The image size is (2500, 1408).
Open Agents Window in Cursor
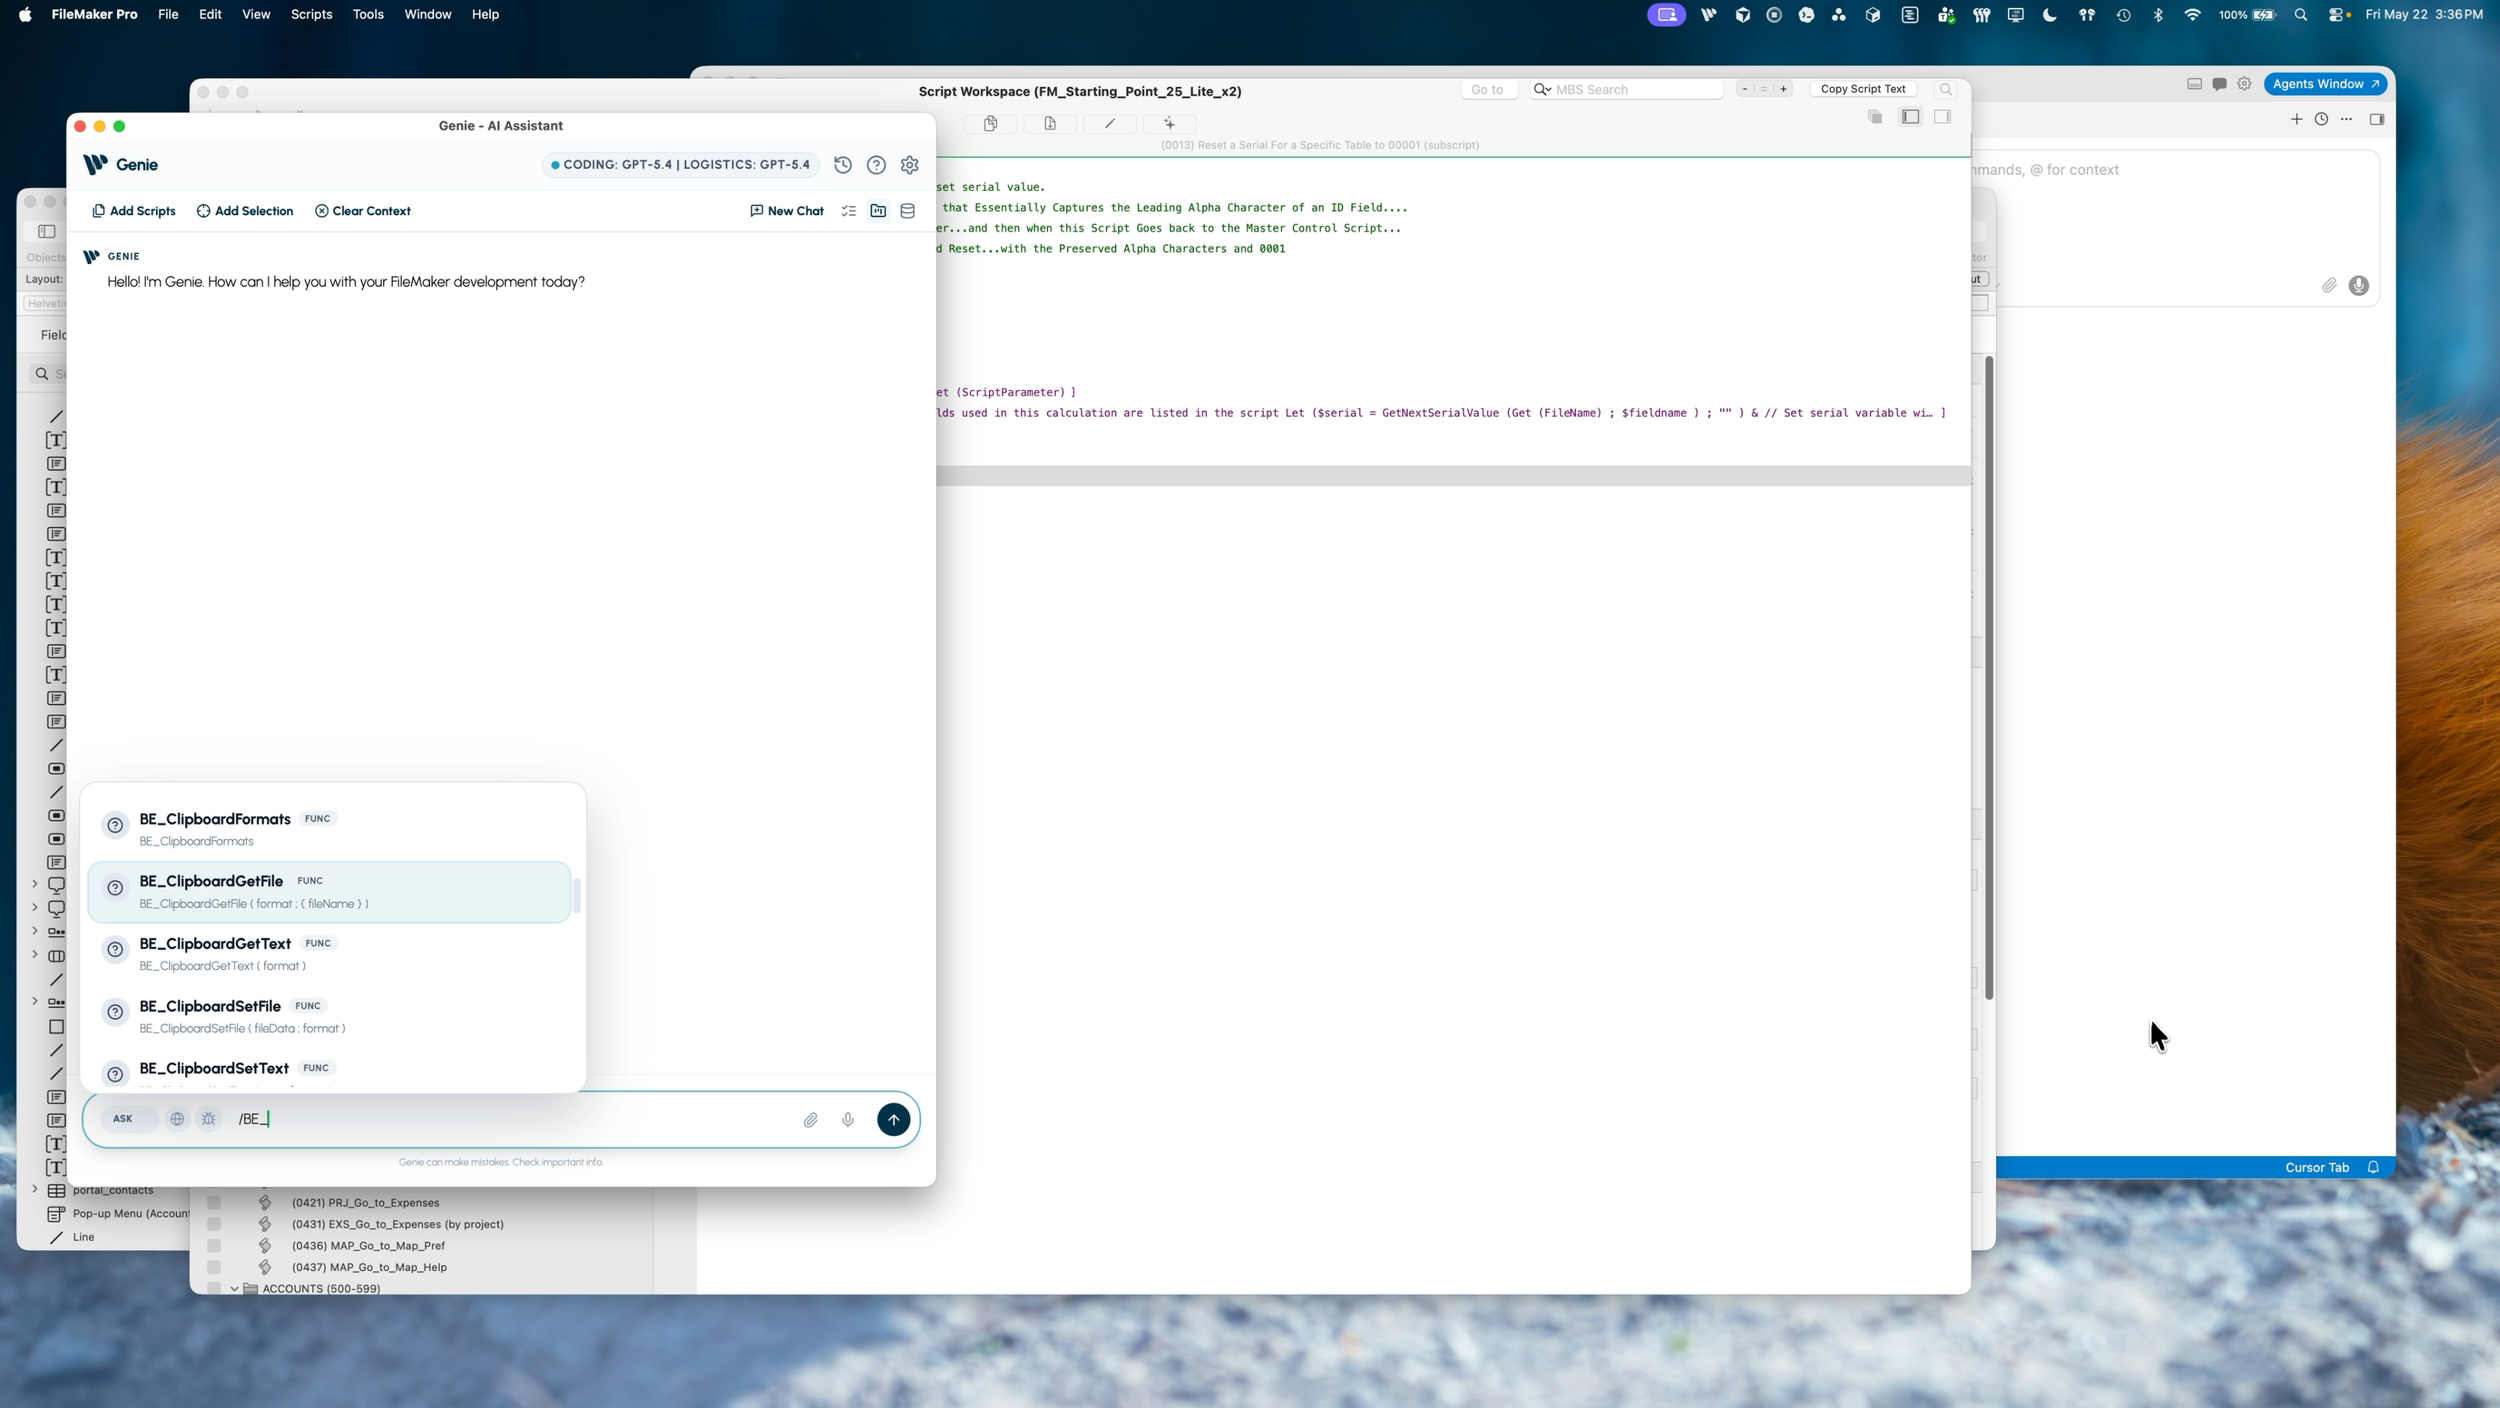click(x=2325, y=84)
